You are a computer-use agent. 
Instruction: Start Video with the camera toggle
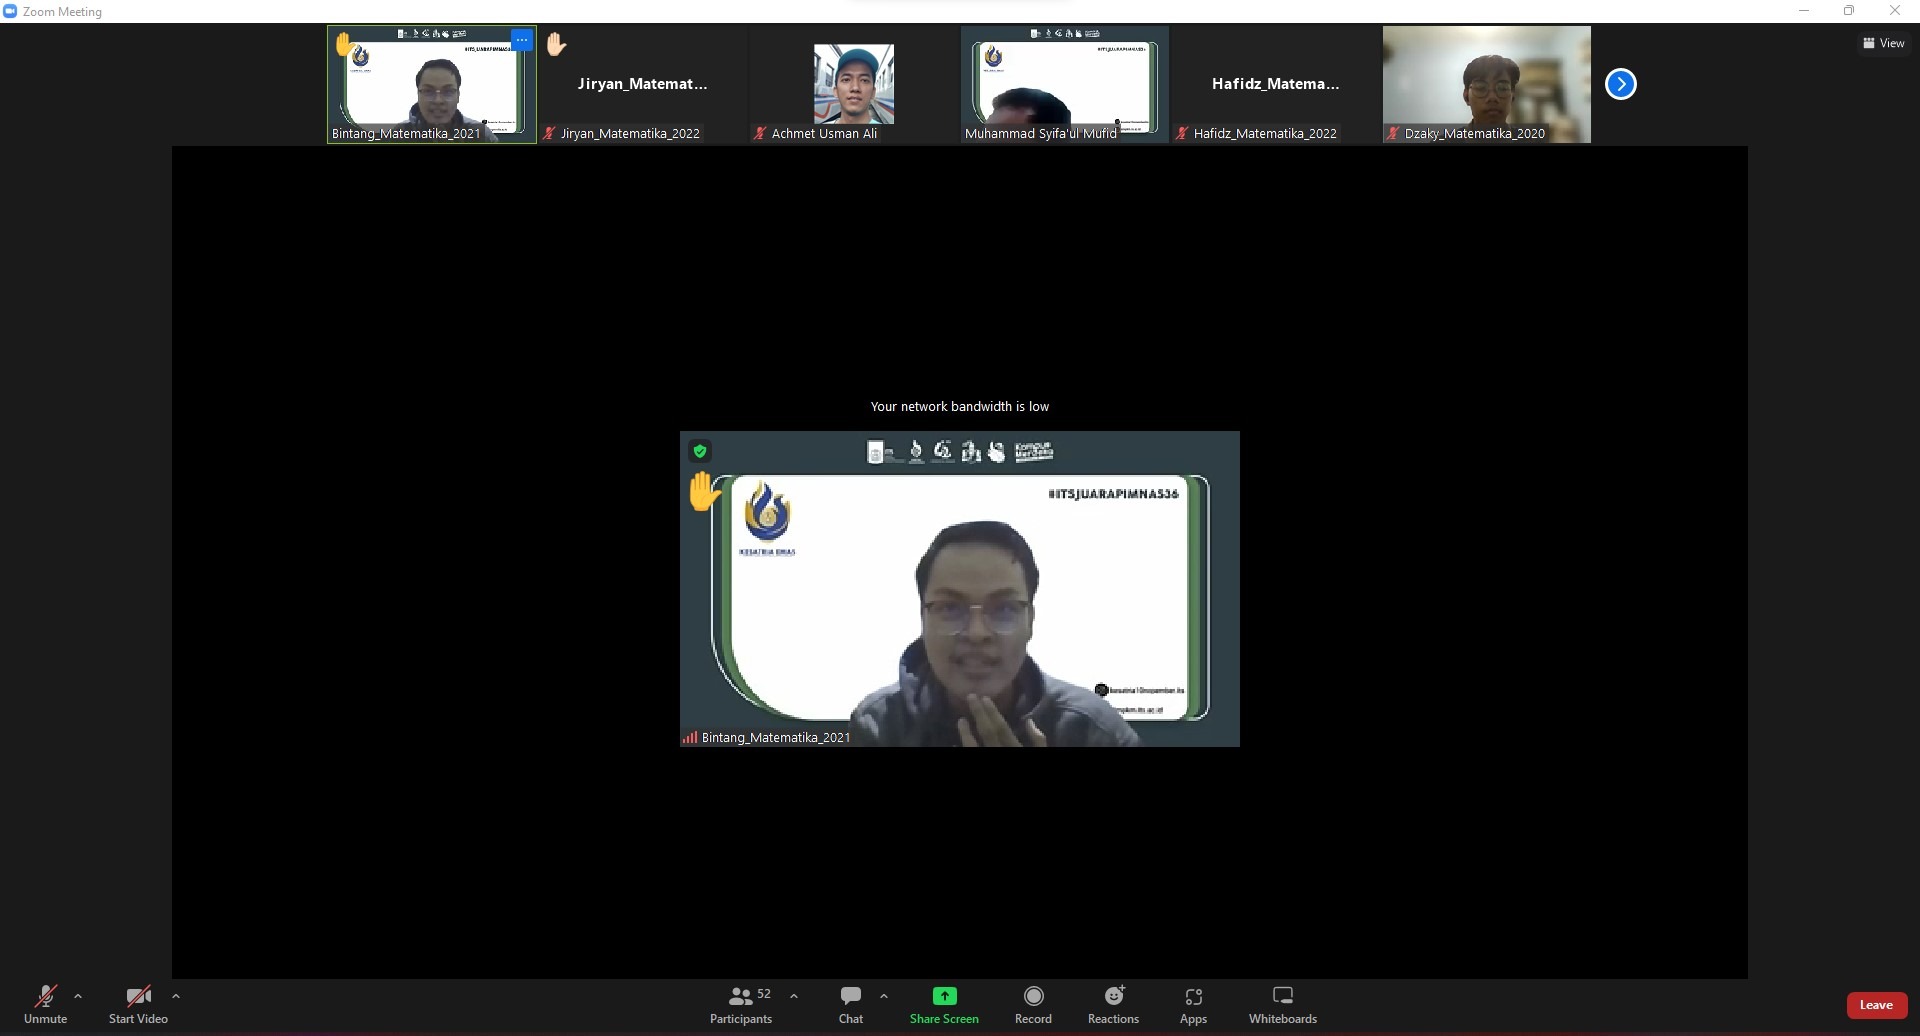click(x=138, y=1005)
